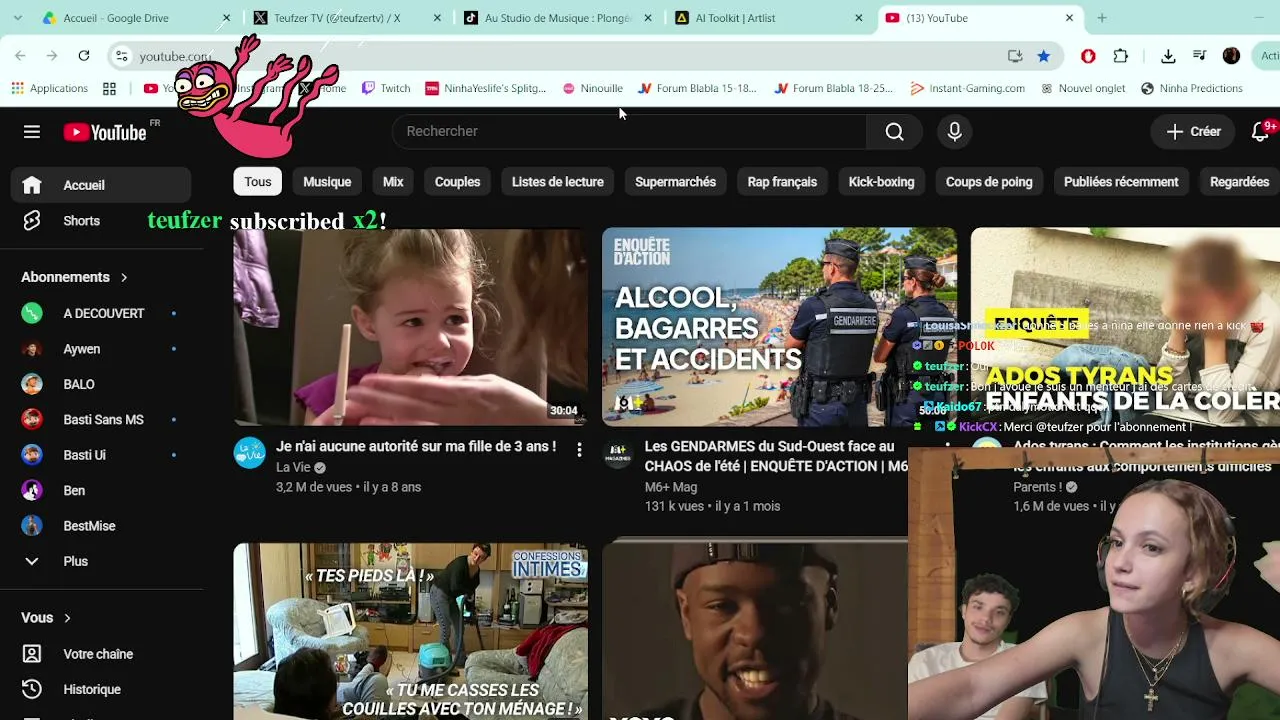The image size is (1280, 720).
Task: Select the Mix filter chip
Action: [x=393, y=182]
